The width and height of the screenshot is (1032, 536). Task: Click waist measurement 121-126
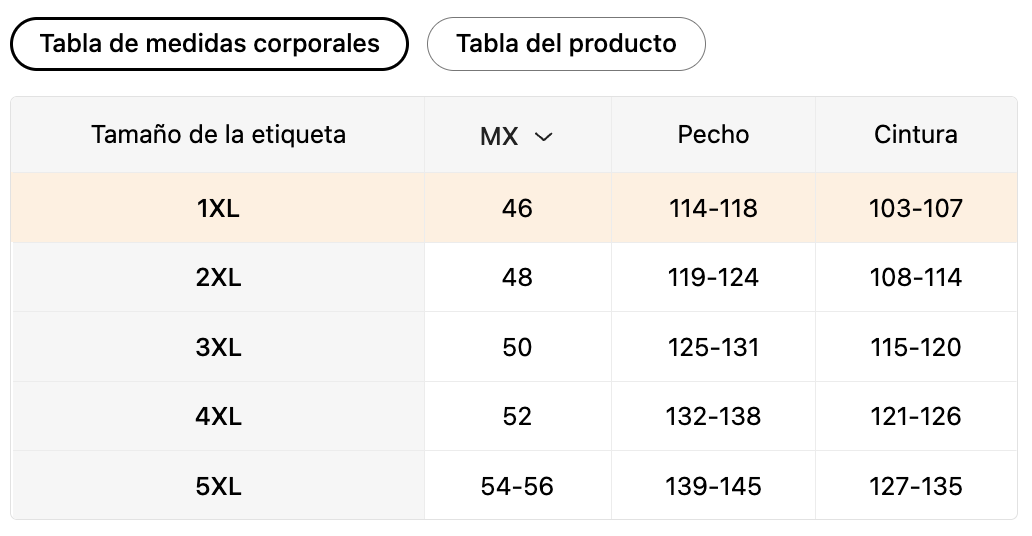pos(915,416)
